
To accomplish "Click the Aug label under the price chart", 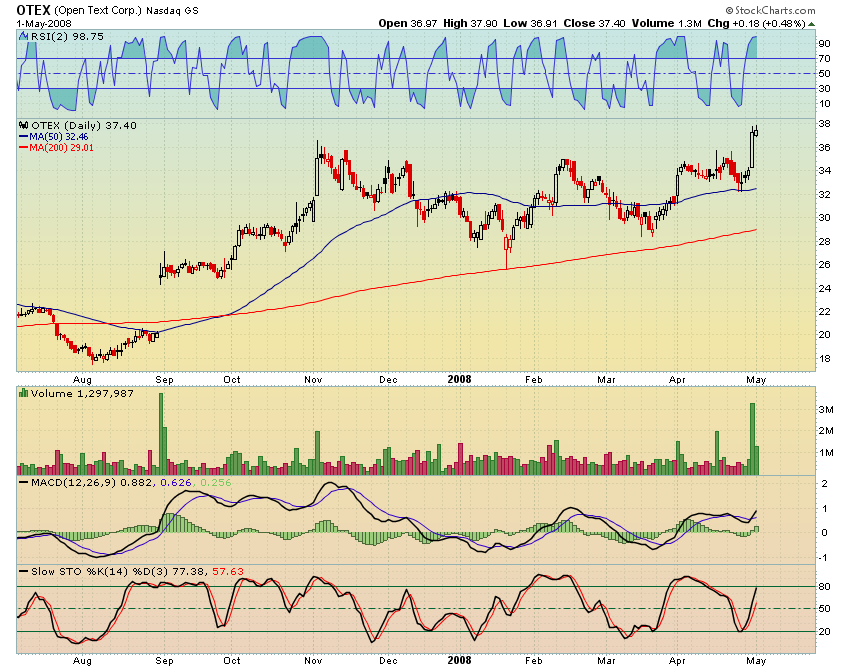I will 82,380.
